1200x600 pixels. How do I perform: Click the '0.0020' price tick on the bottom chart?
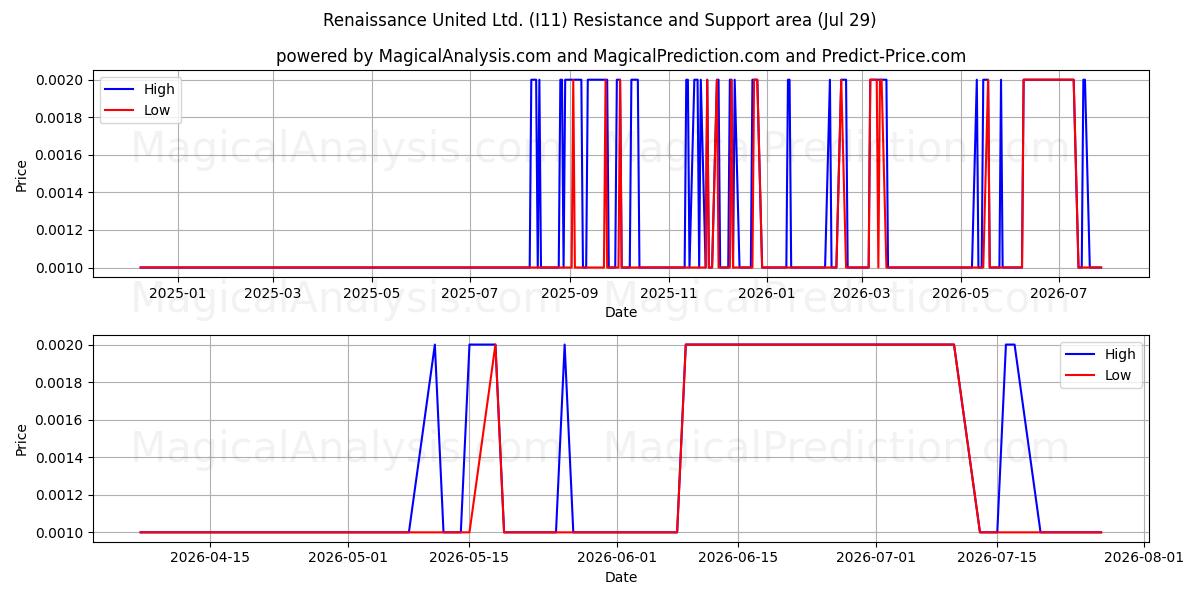coord(62,345)
